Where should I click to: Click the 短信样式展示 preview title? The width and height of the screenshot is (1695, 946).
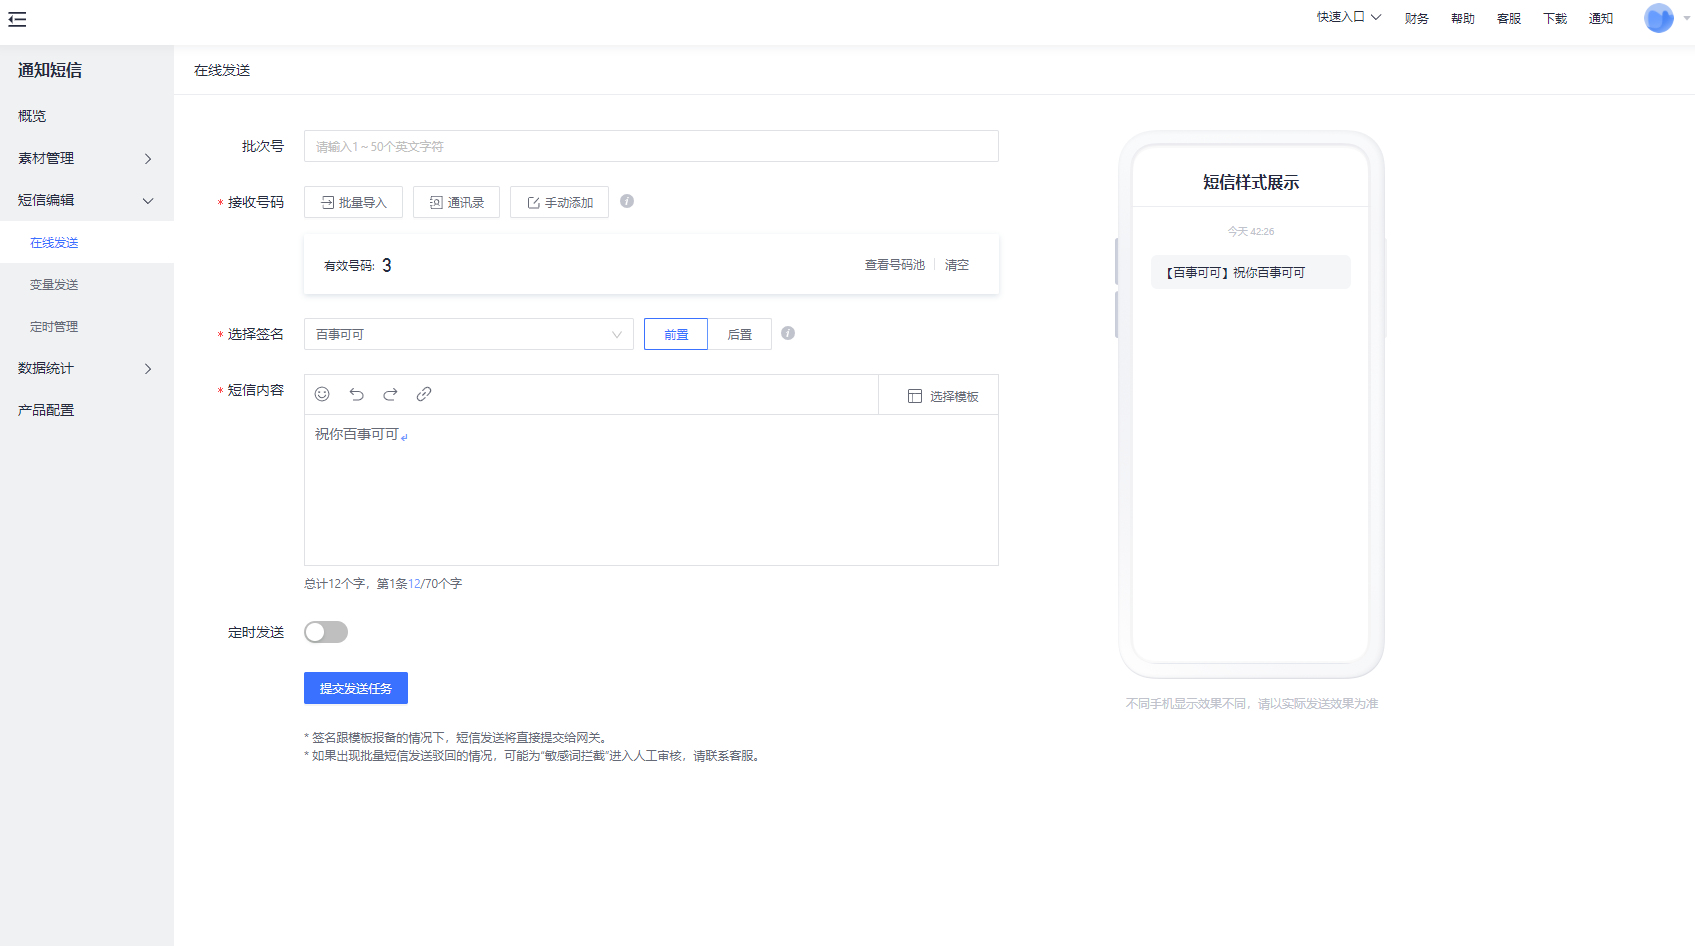(1251, 182)
